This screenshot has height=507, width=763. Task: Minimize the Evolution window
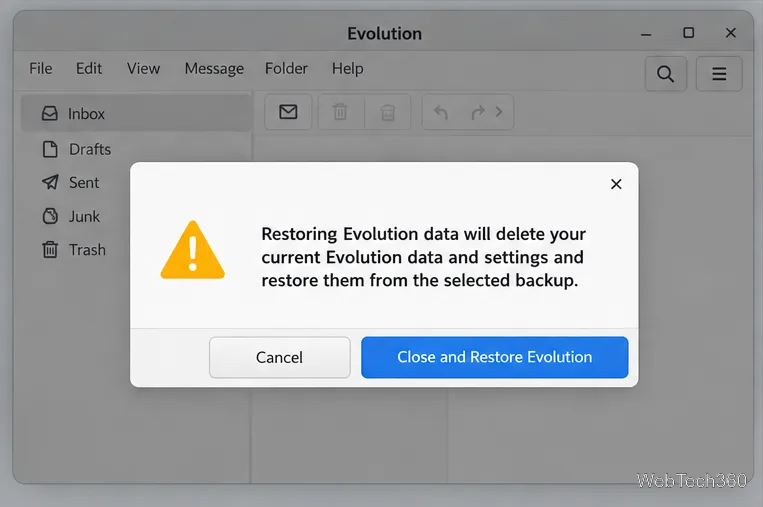[646, 34]
